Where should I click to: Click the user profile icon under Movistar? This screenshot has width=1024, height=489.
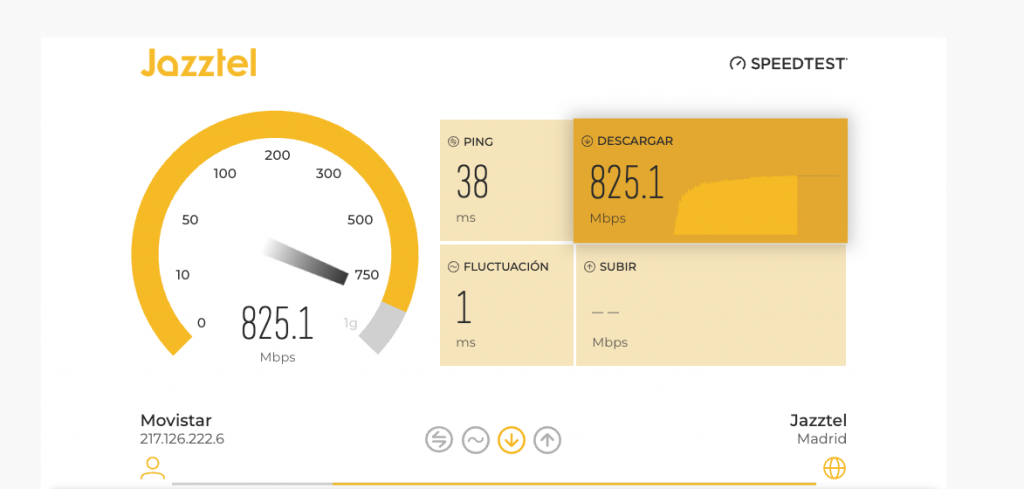click(153, 468)
